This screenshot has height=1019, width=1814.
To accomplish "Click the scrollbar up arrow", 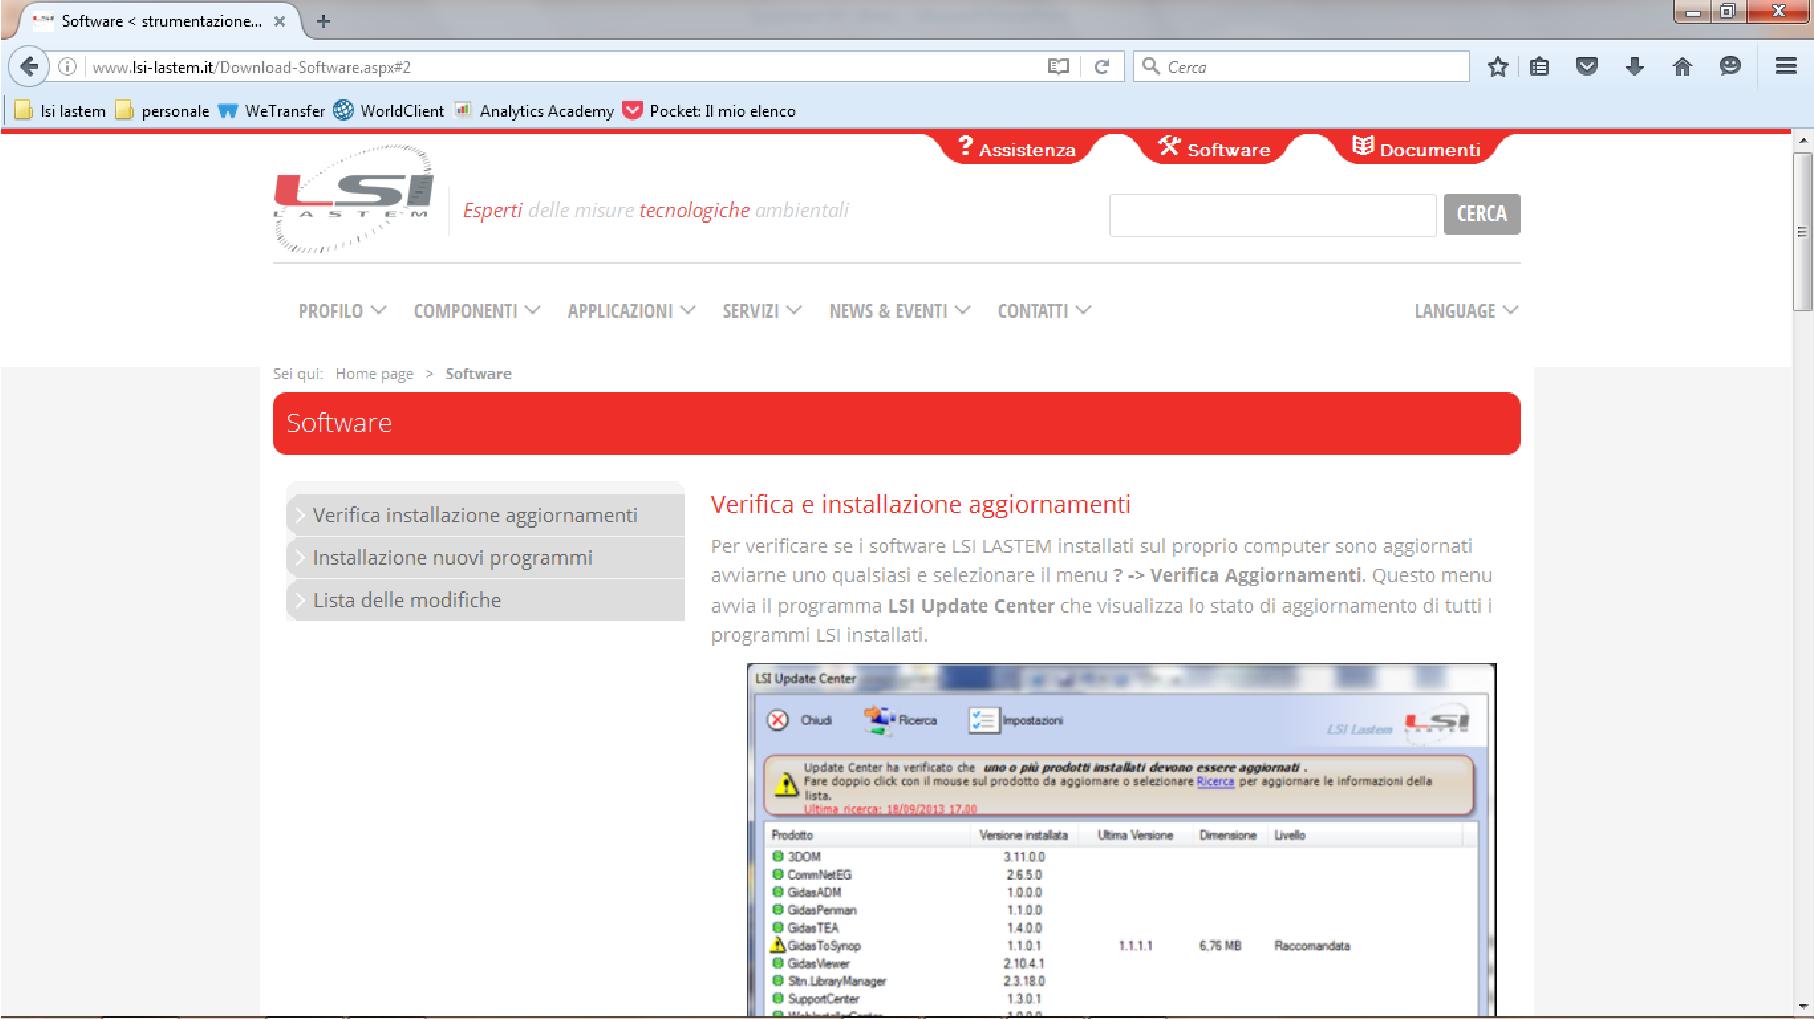I will click(1803, 141).
